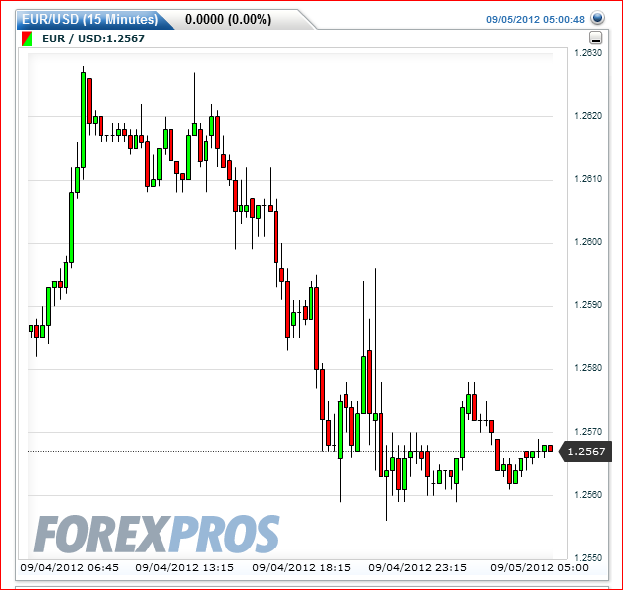This screenshot has width=623, height=590.
Task: Click the 1.2610 price axis label
Action: (588, 179)
